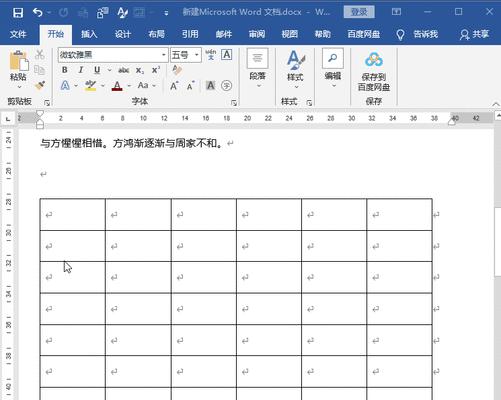The height and width of the screenshot is (400, 501).
Task: Increase font size with A-up icon
Action: click(174, 86)
